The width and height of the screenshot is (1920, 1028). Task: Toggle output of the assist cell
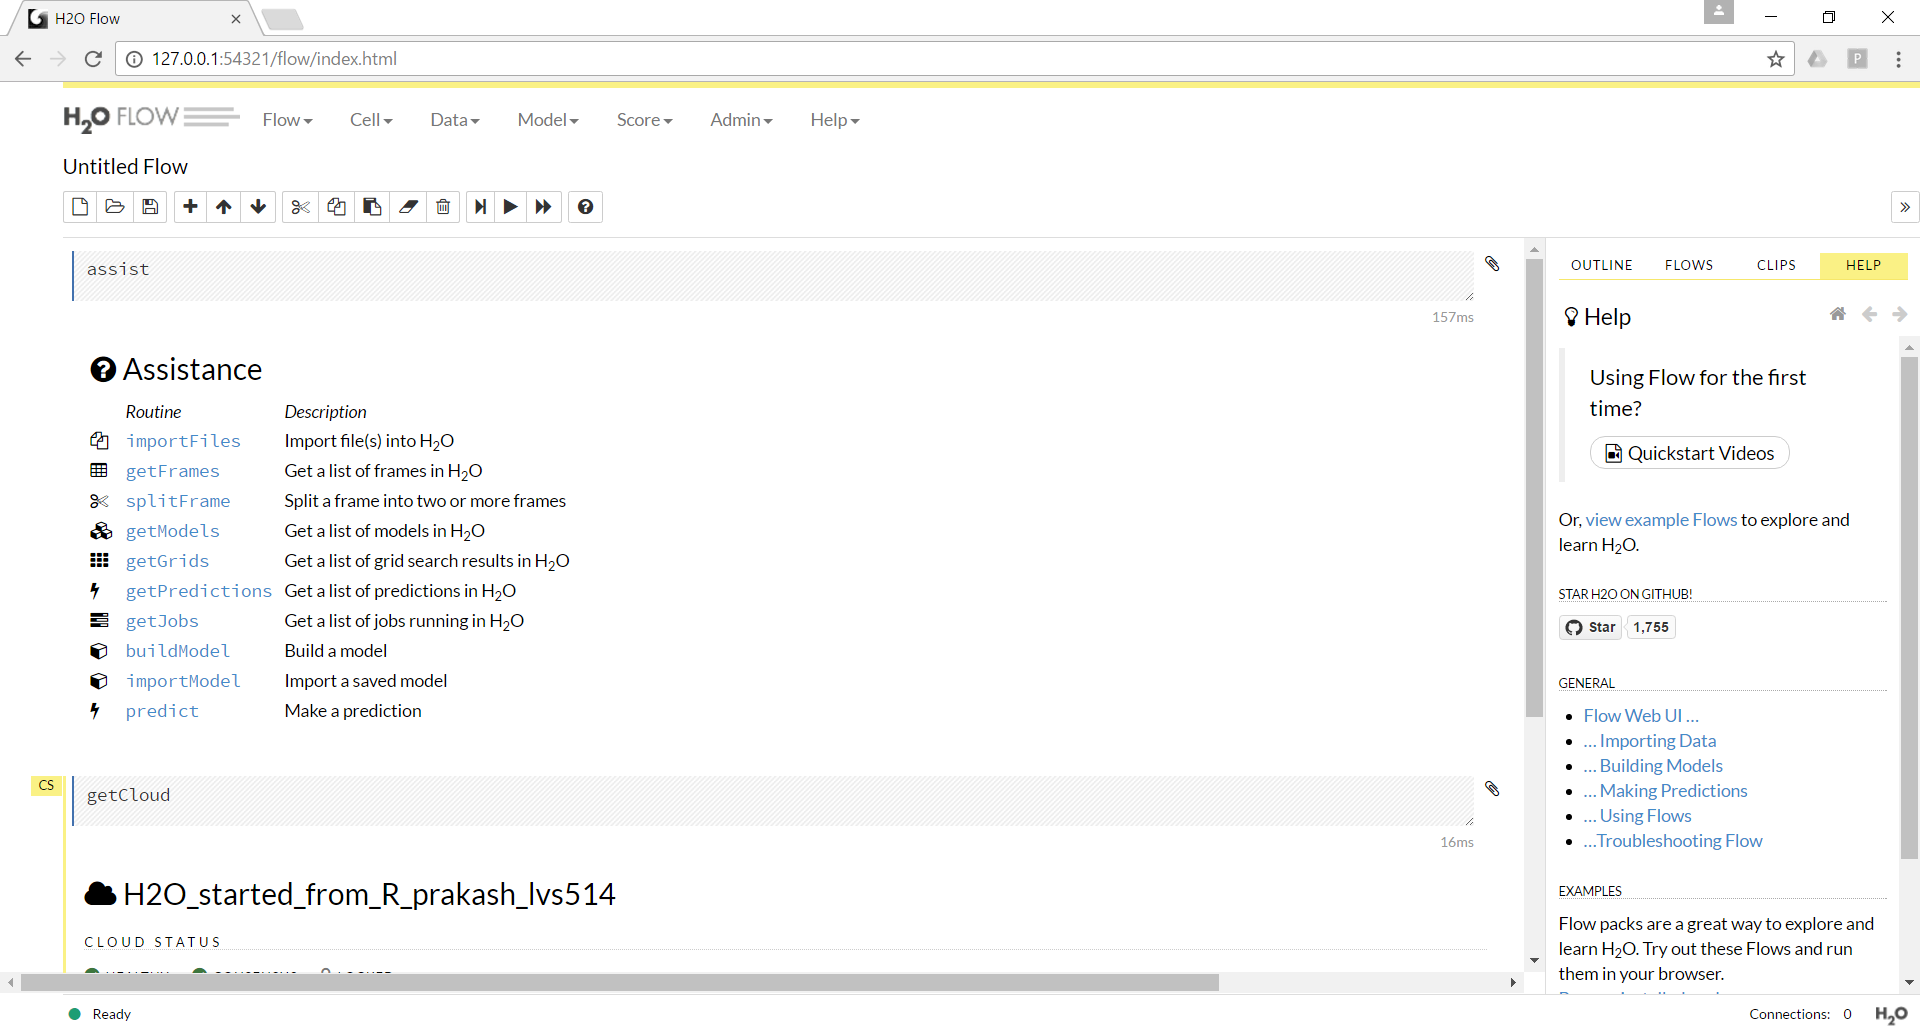pos(1492,264)
